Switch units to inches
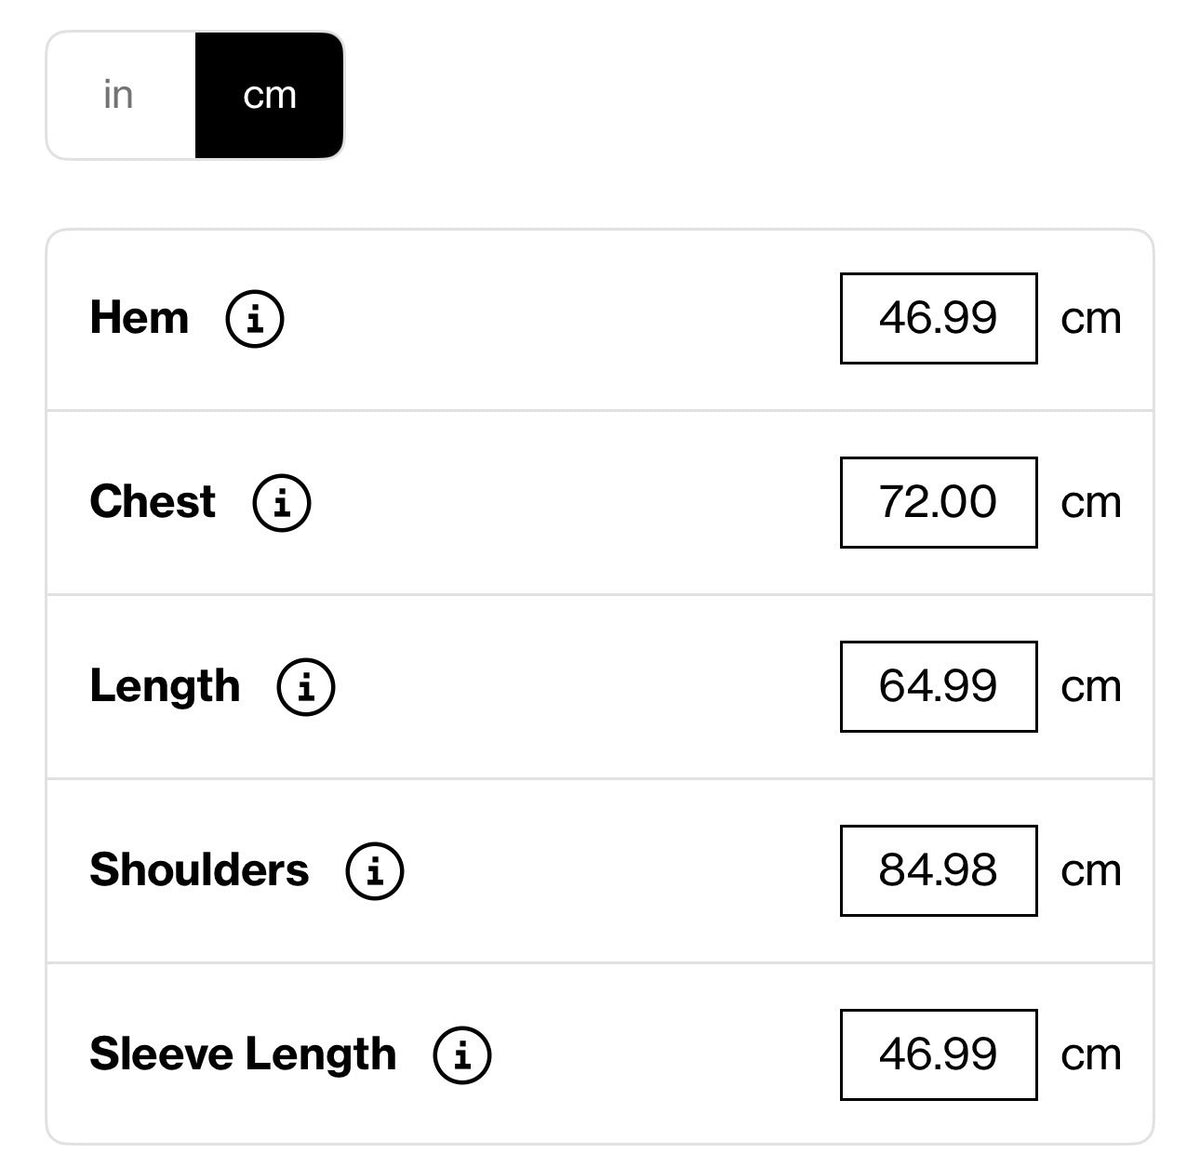 [120, 95]
